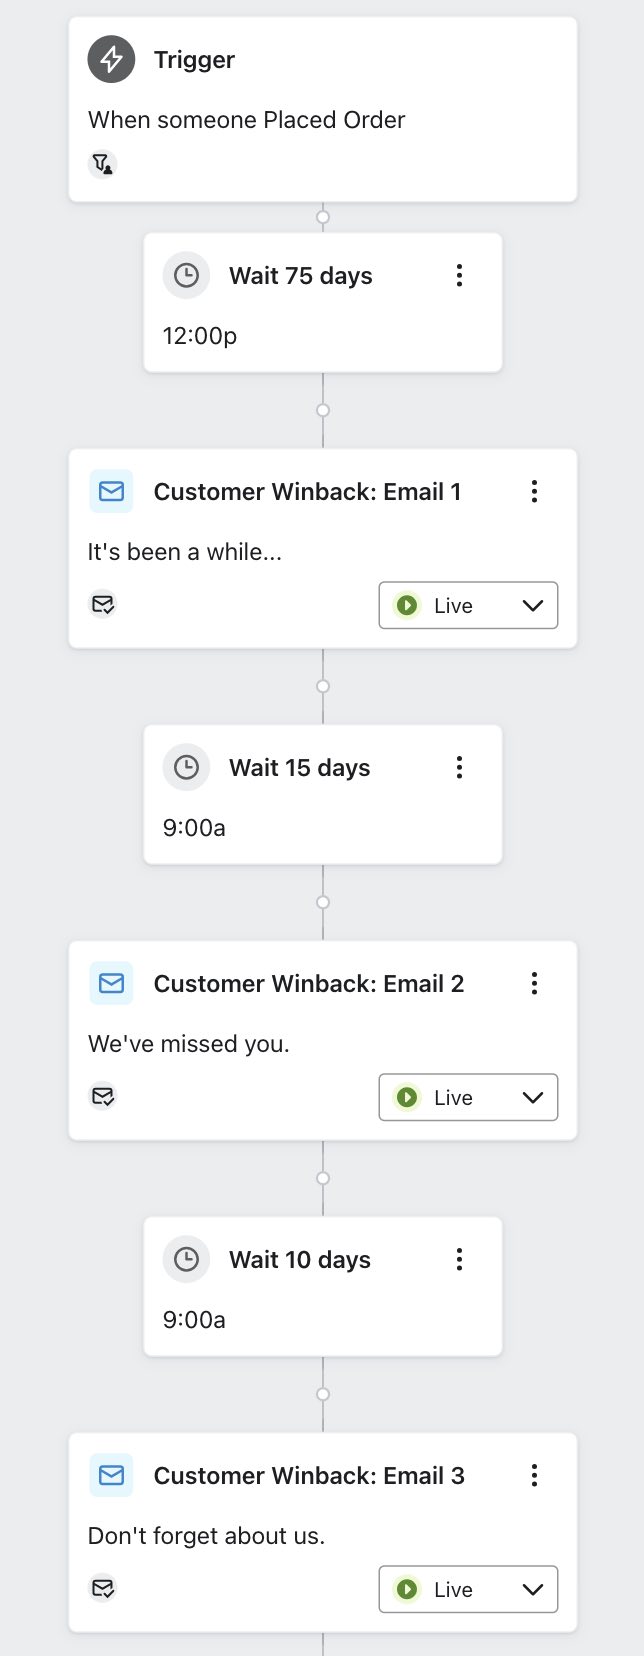Click the Wait 15 days card title

pos(298,767)
